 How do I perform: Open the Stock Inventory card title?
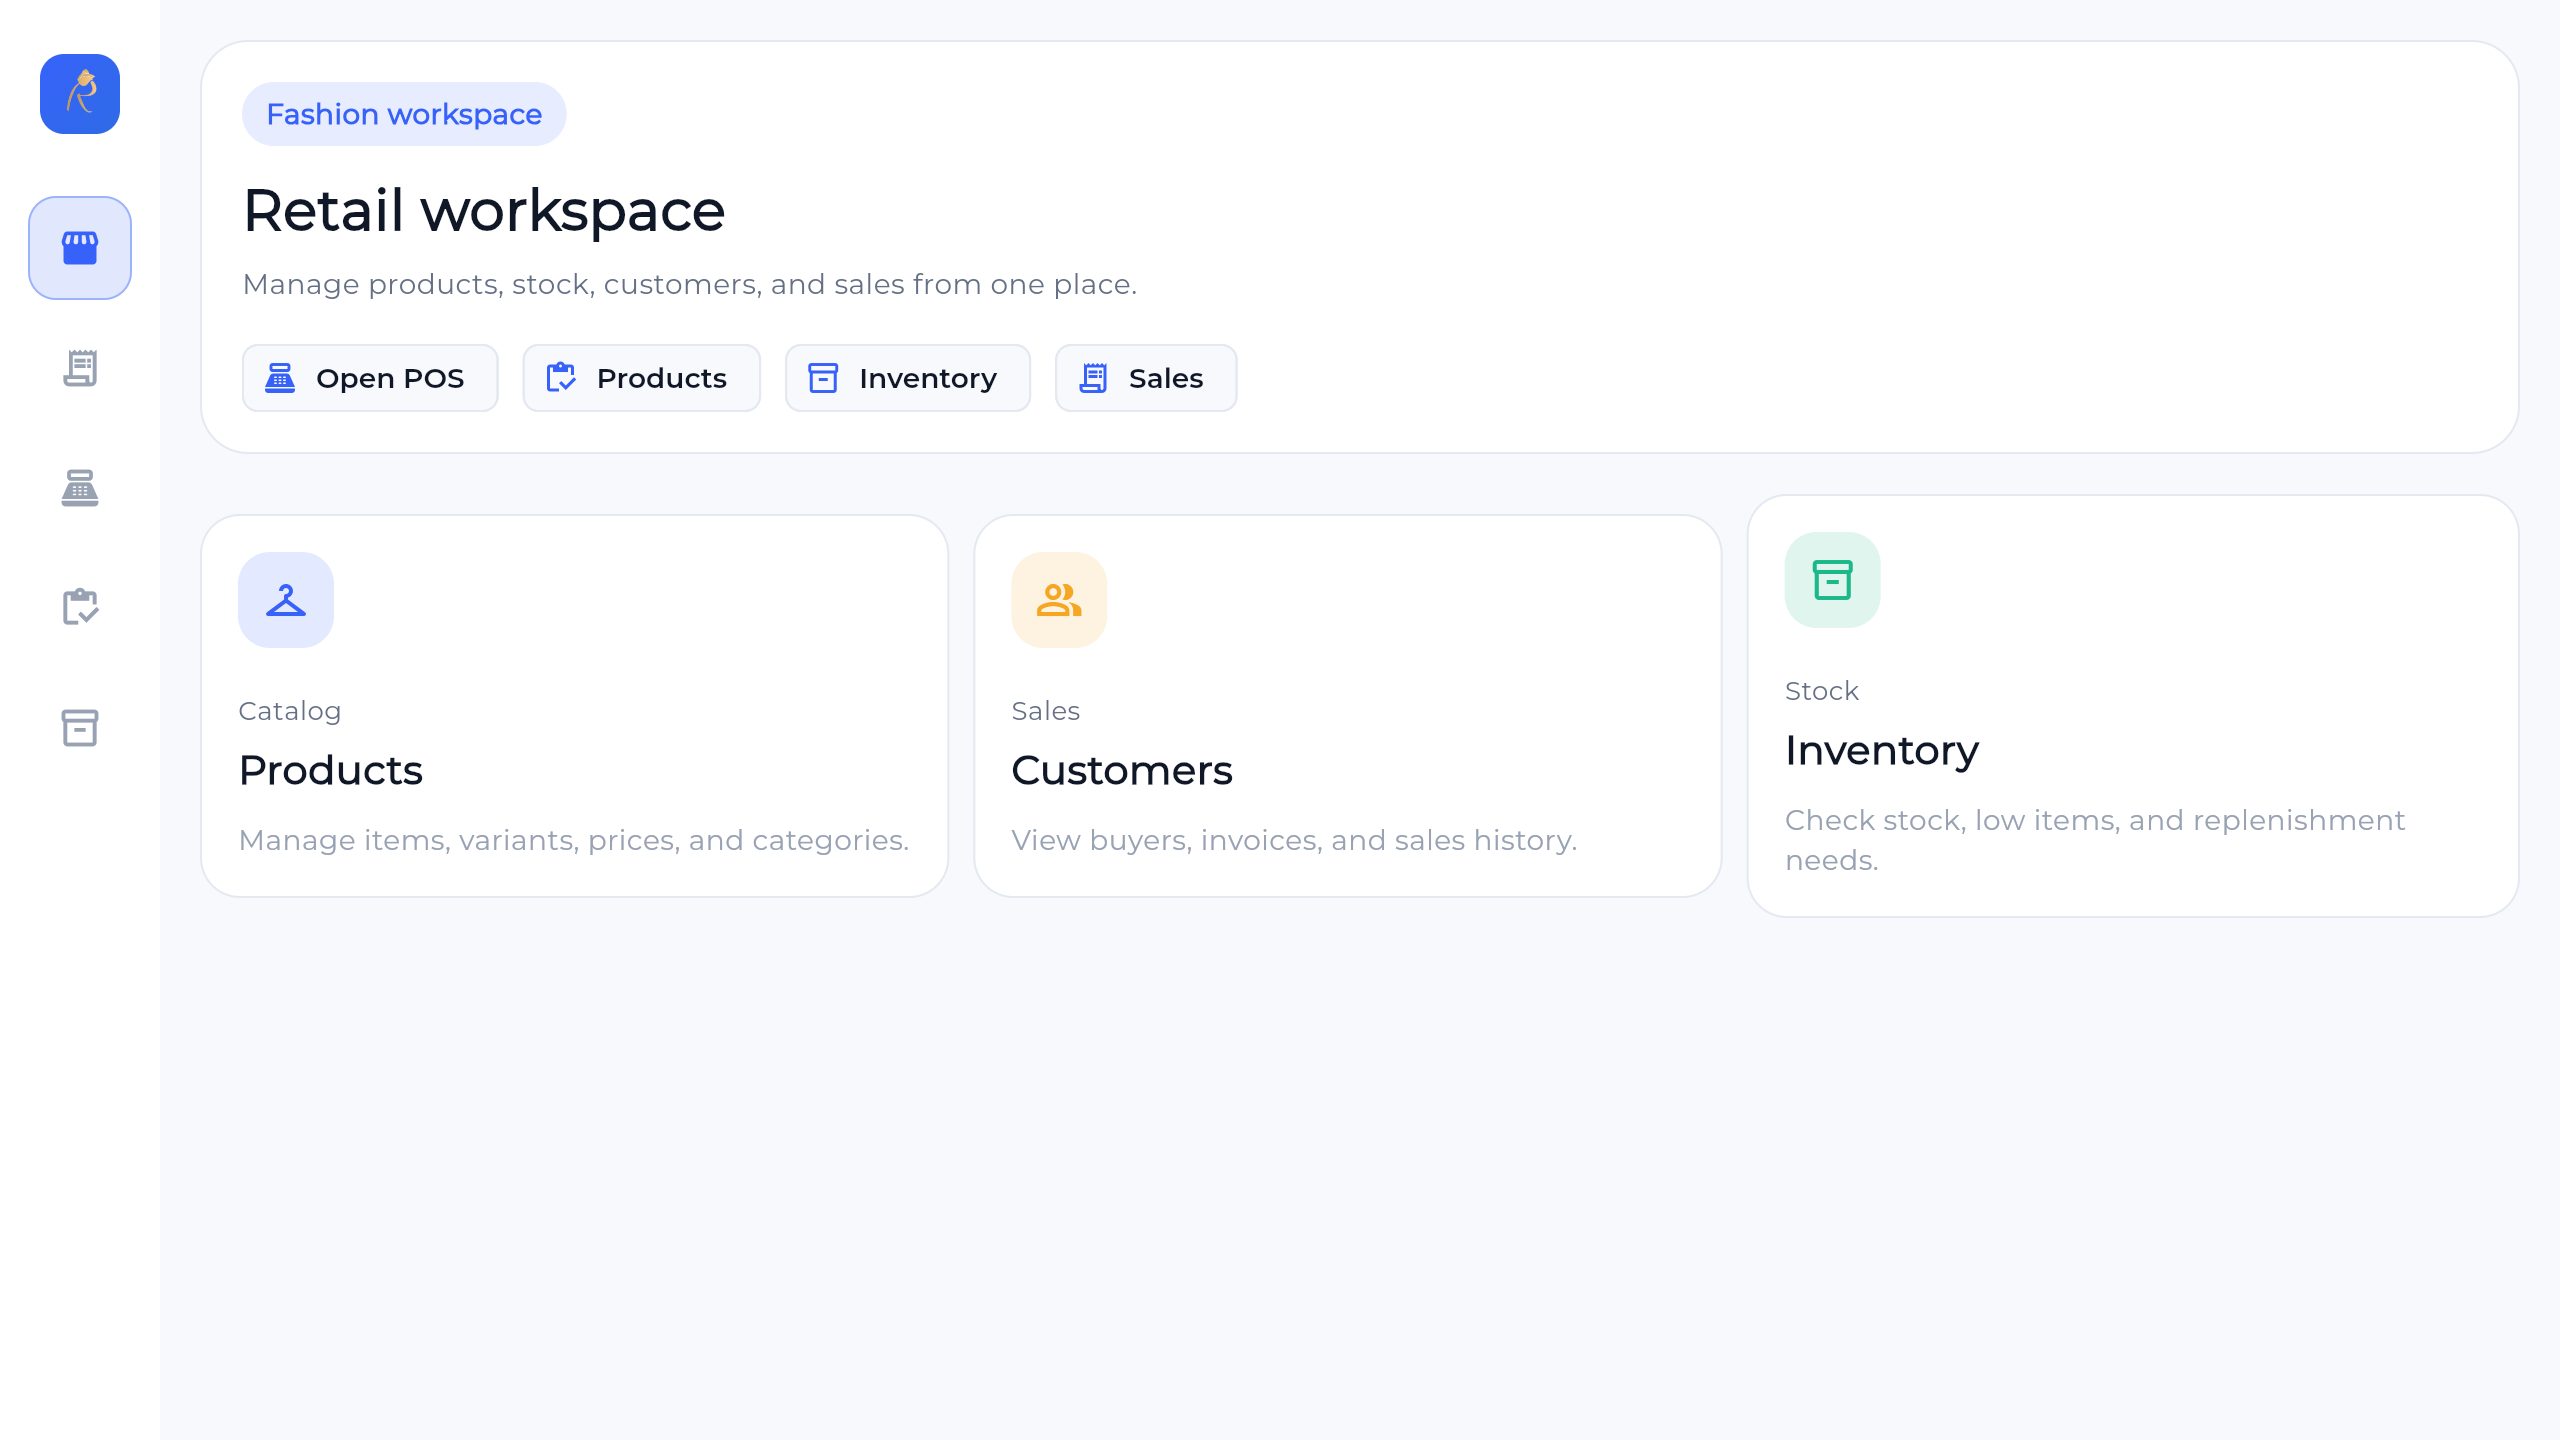point(1882,750)
